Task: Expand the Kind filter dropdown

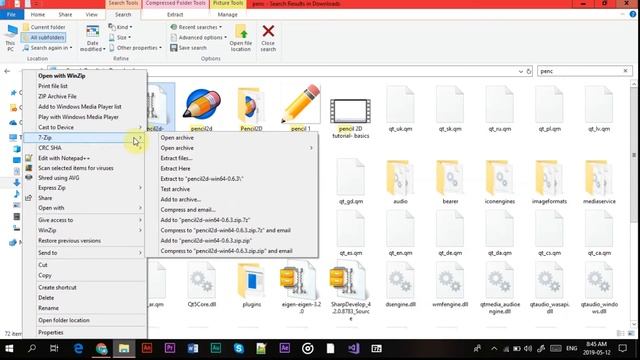Action: tap(120, 27)
